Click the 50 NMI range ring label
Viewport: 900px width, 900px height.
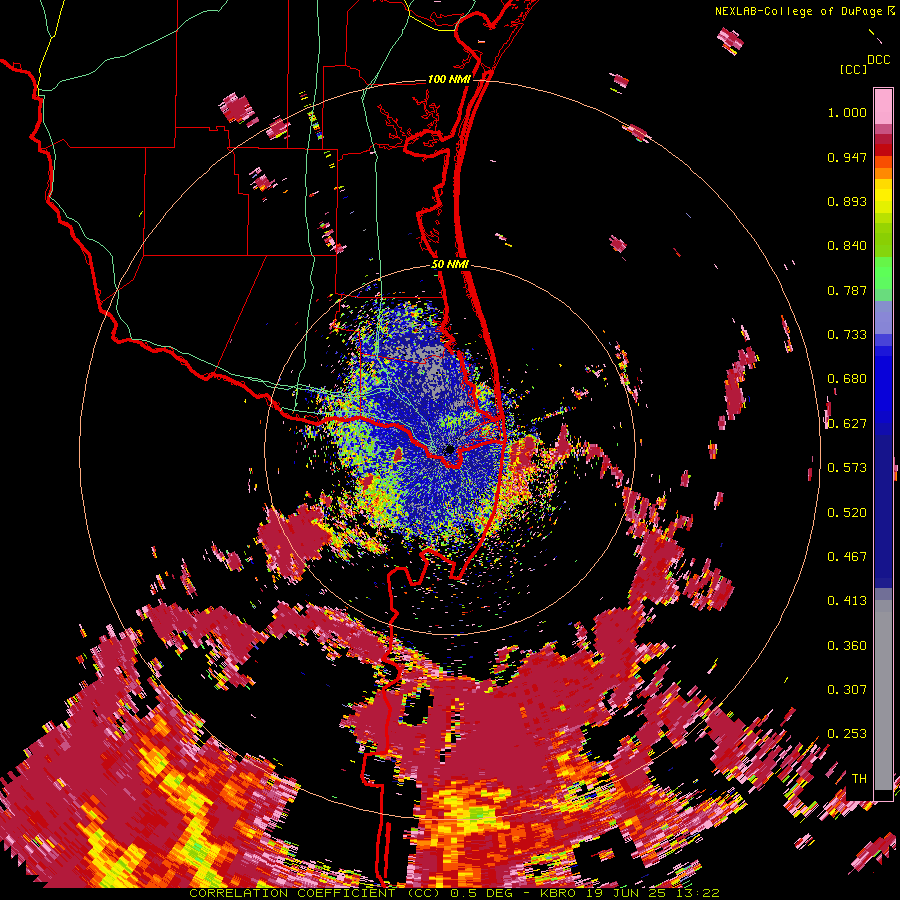tap(450, 264)
